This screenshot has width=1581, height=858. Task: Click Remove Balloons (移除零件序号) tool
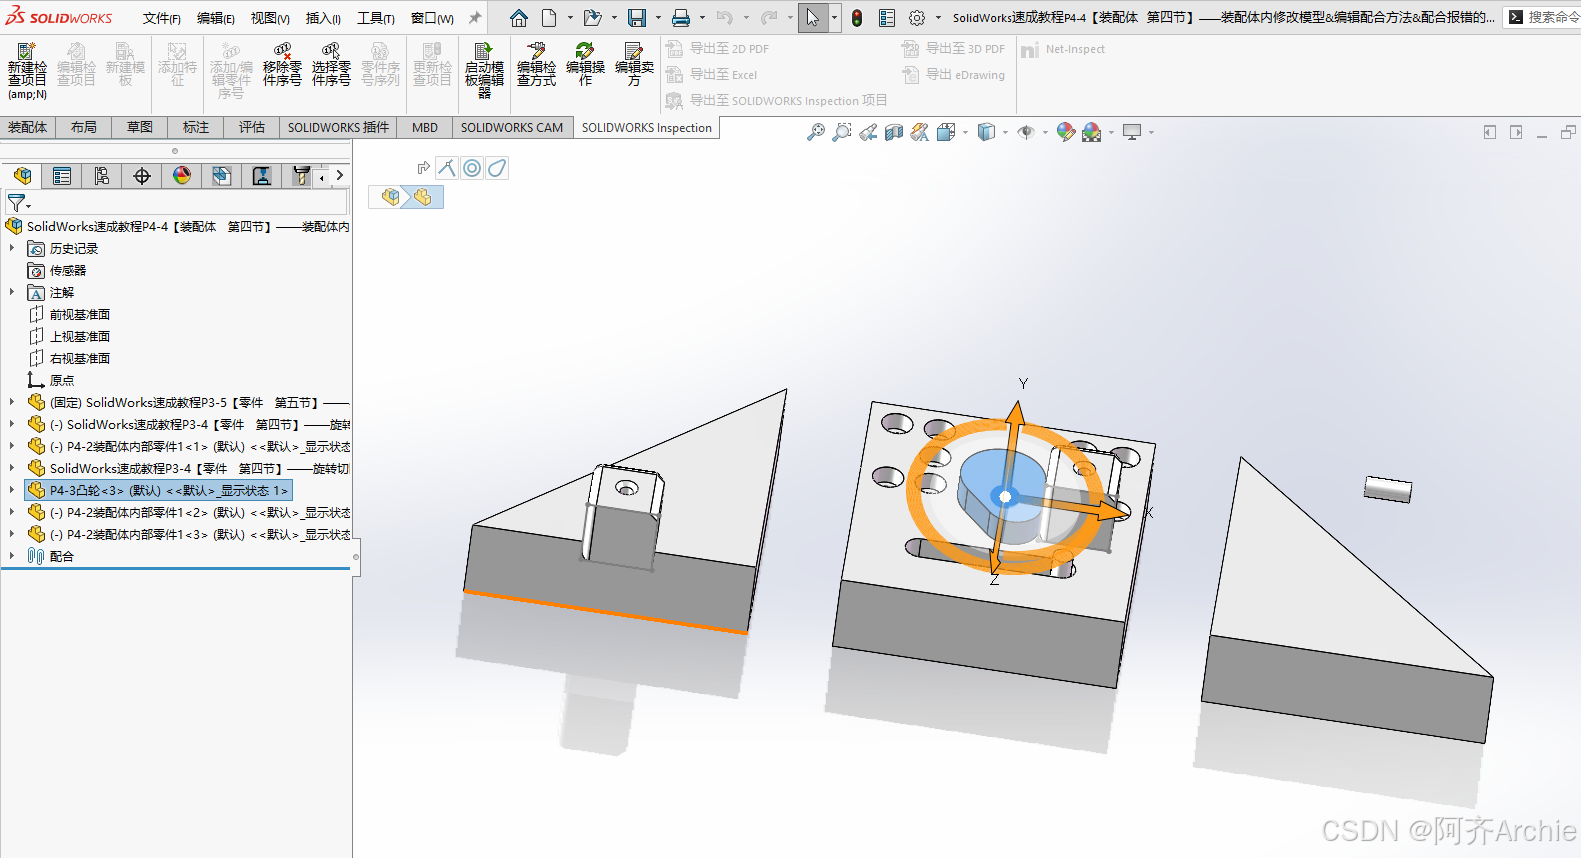282,65
